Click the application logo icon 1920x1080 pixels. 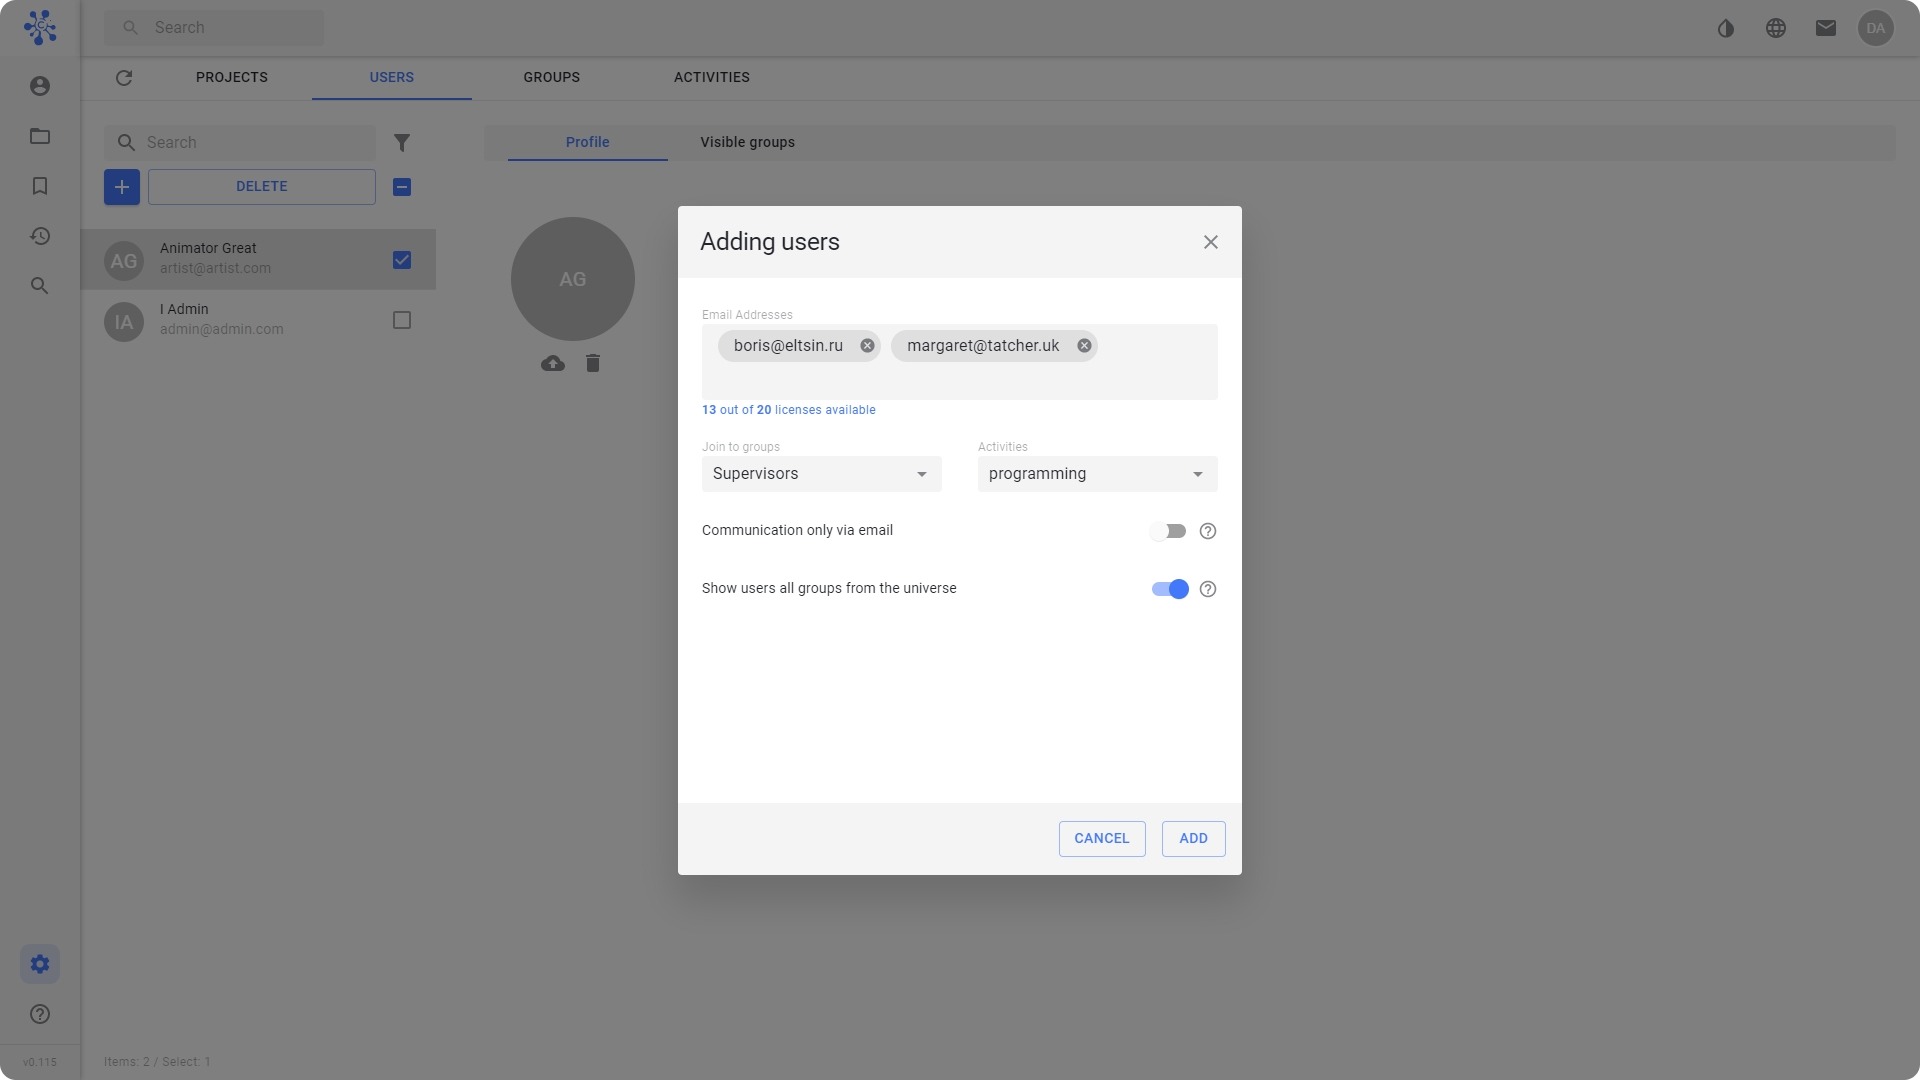point(40,27)
